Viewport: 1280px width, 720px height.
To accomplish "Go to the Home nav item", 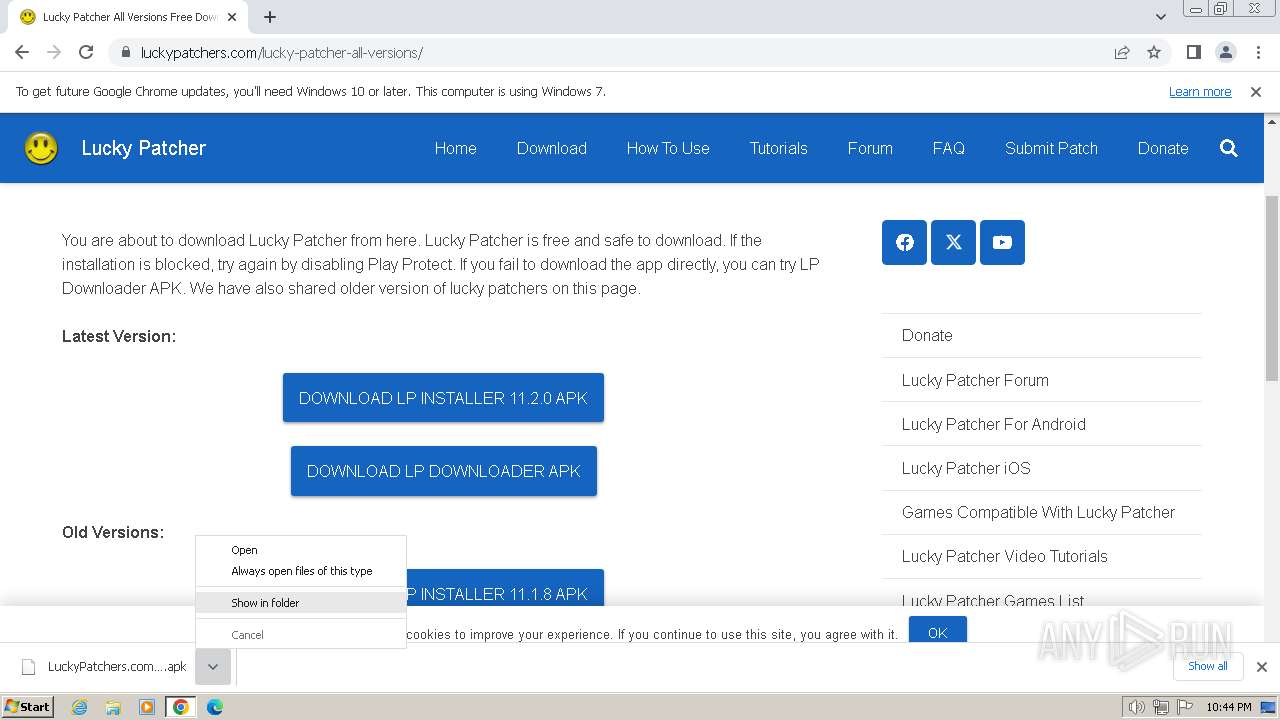I will (x=455, y=148).
